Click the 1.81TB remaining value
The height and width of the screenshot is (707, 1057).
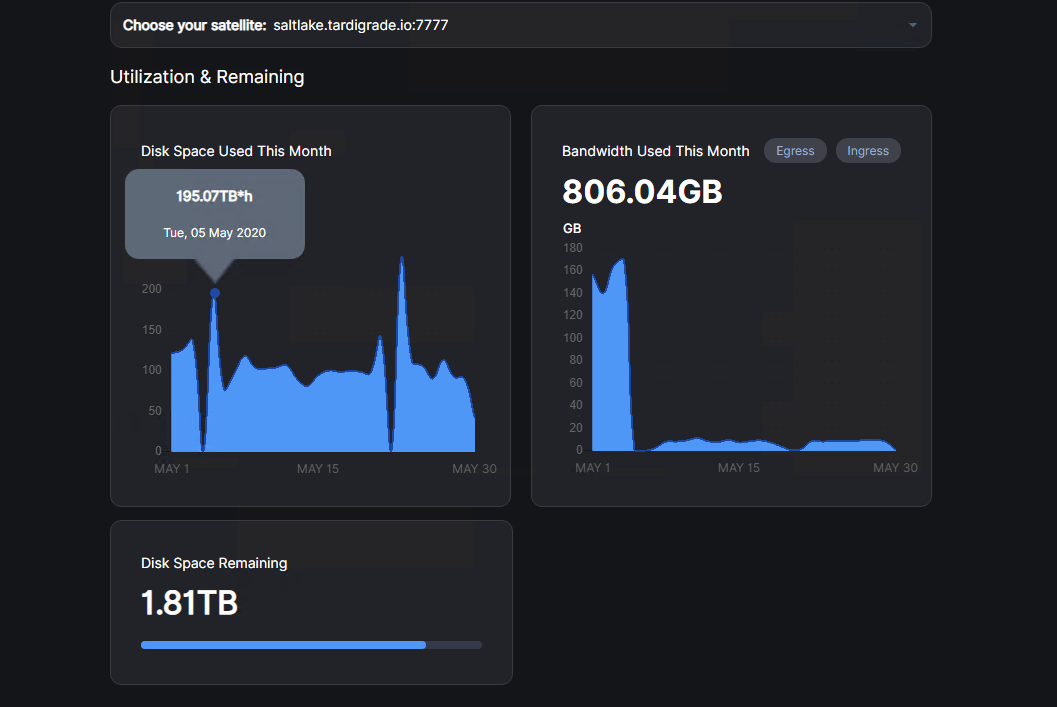[x=189, y=603]
